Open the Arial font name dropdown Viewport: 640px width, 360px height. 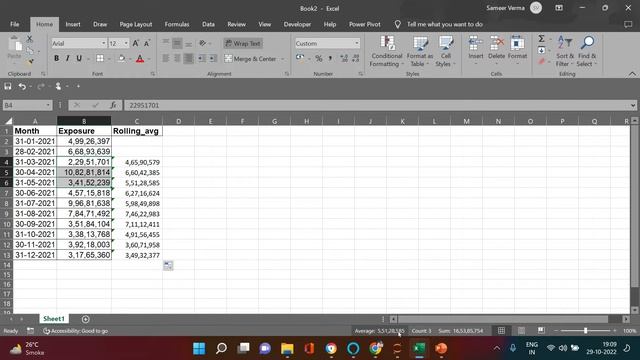point(103,43)
